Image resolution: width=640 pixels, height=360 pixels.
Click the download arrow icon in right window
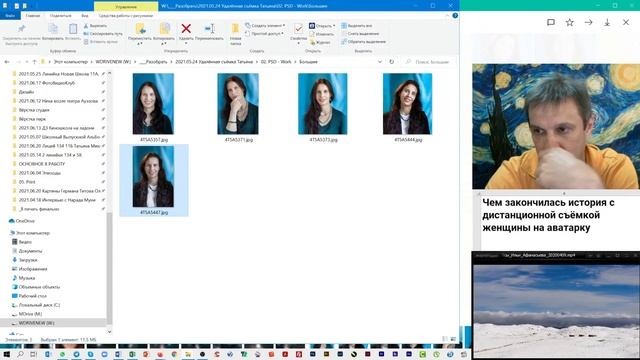pyautogui.click(x=607, y=22)
